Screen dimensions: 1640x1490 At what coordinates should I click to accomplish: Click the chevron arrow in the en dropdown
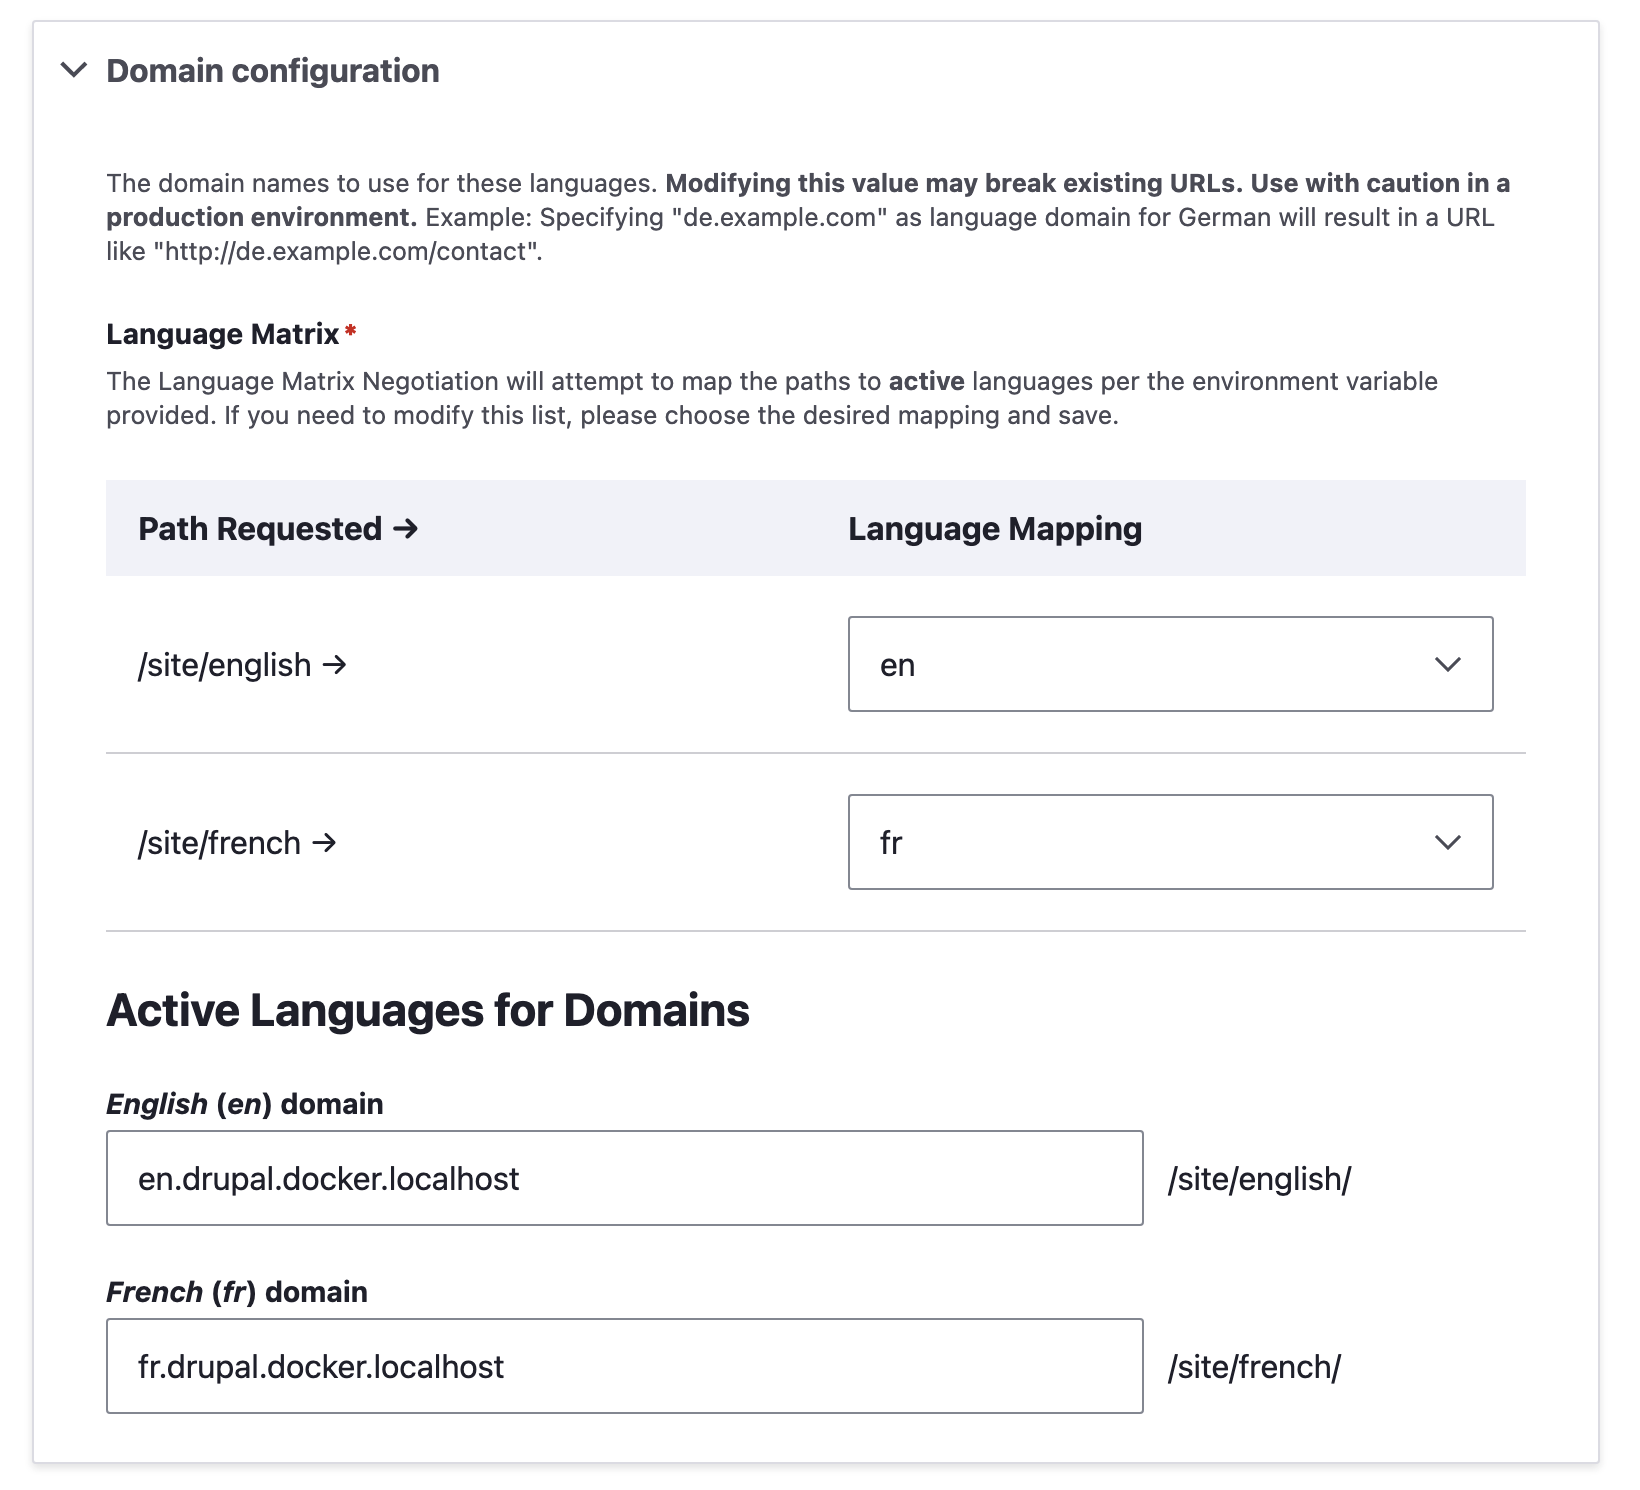pos(1447,664)
